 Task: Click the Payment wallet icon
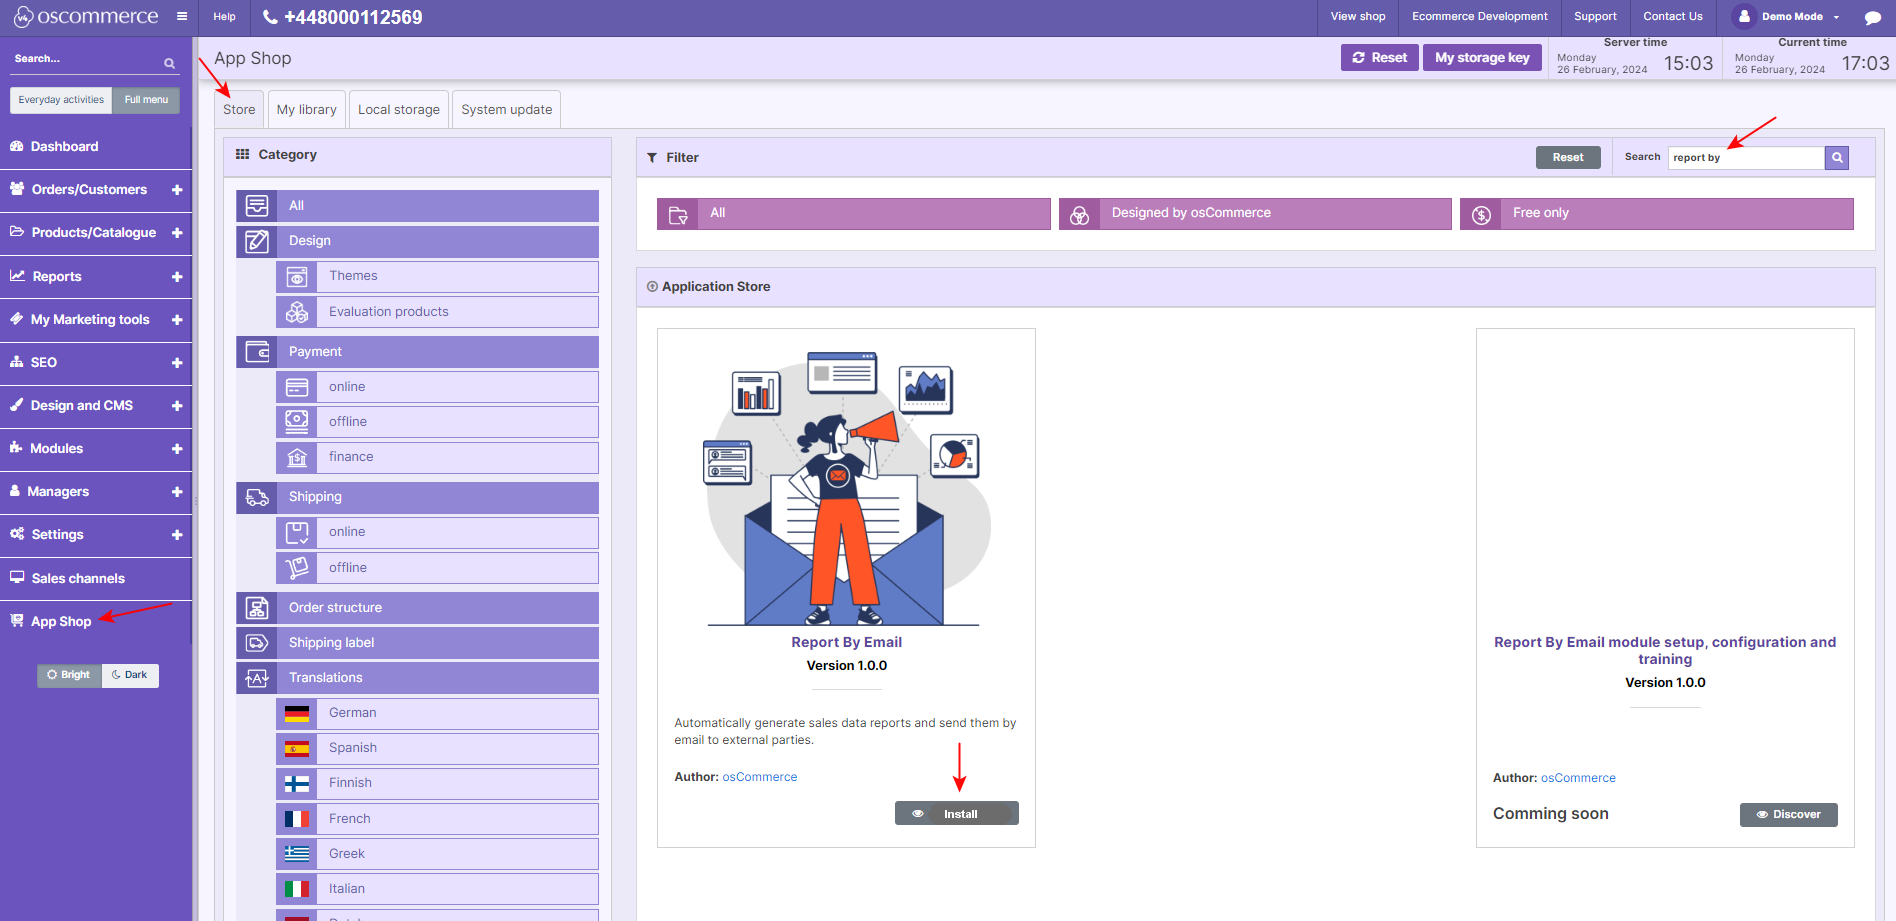click(257, 352)
